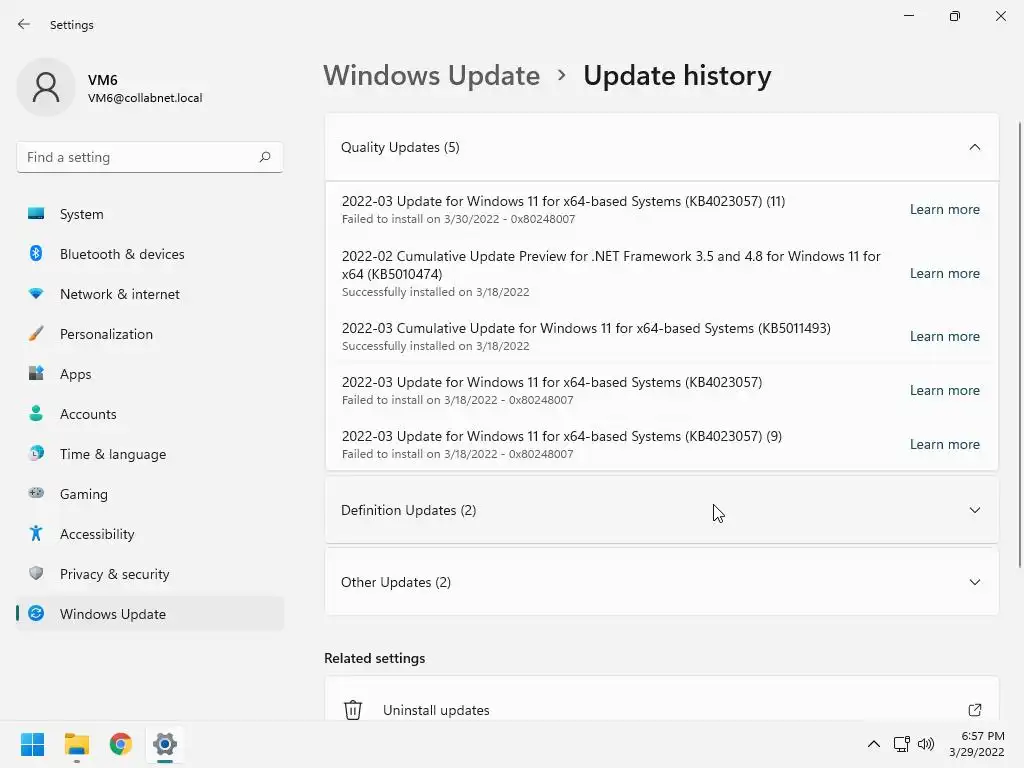
Task: Open the Accessibility settings page
Action: 150,534
